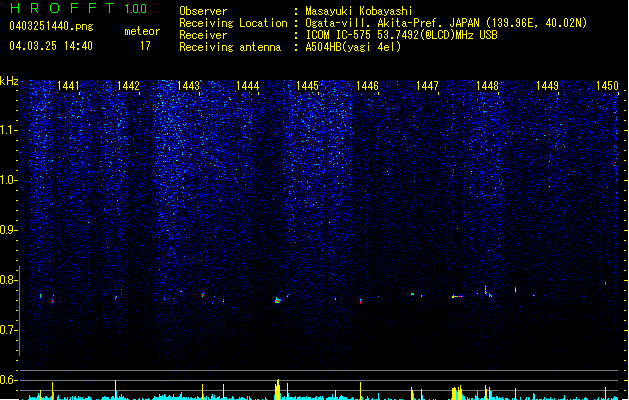This screenshot has height=400, width=629.
Task: Click the 1445 time marker
Action: point(307,86)
